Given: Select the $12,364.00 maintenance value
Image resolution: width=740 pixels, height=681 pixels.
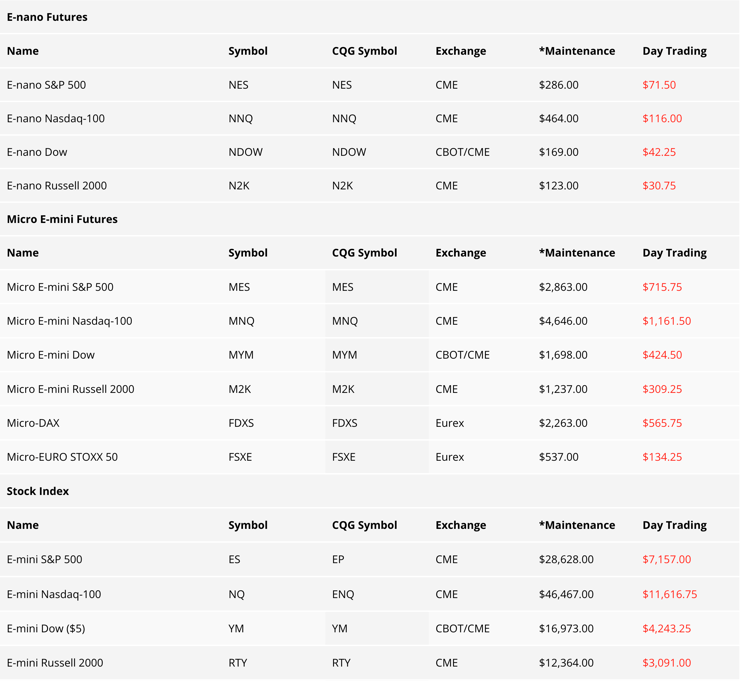Looking at the screenshot, I should [x=566, y=663].
